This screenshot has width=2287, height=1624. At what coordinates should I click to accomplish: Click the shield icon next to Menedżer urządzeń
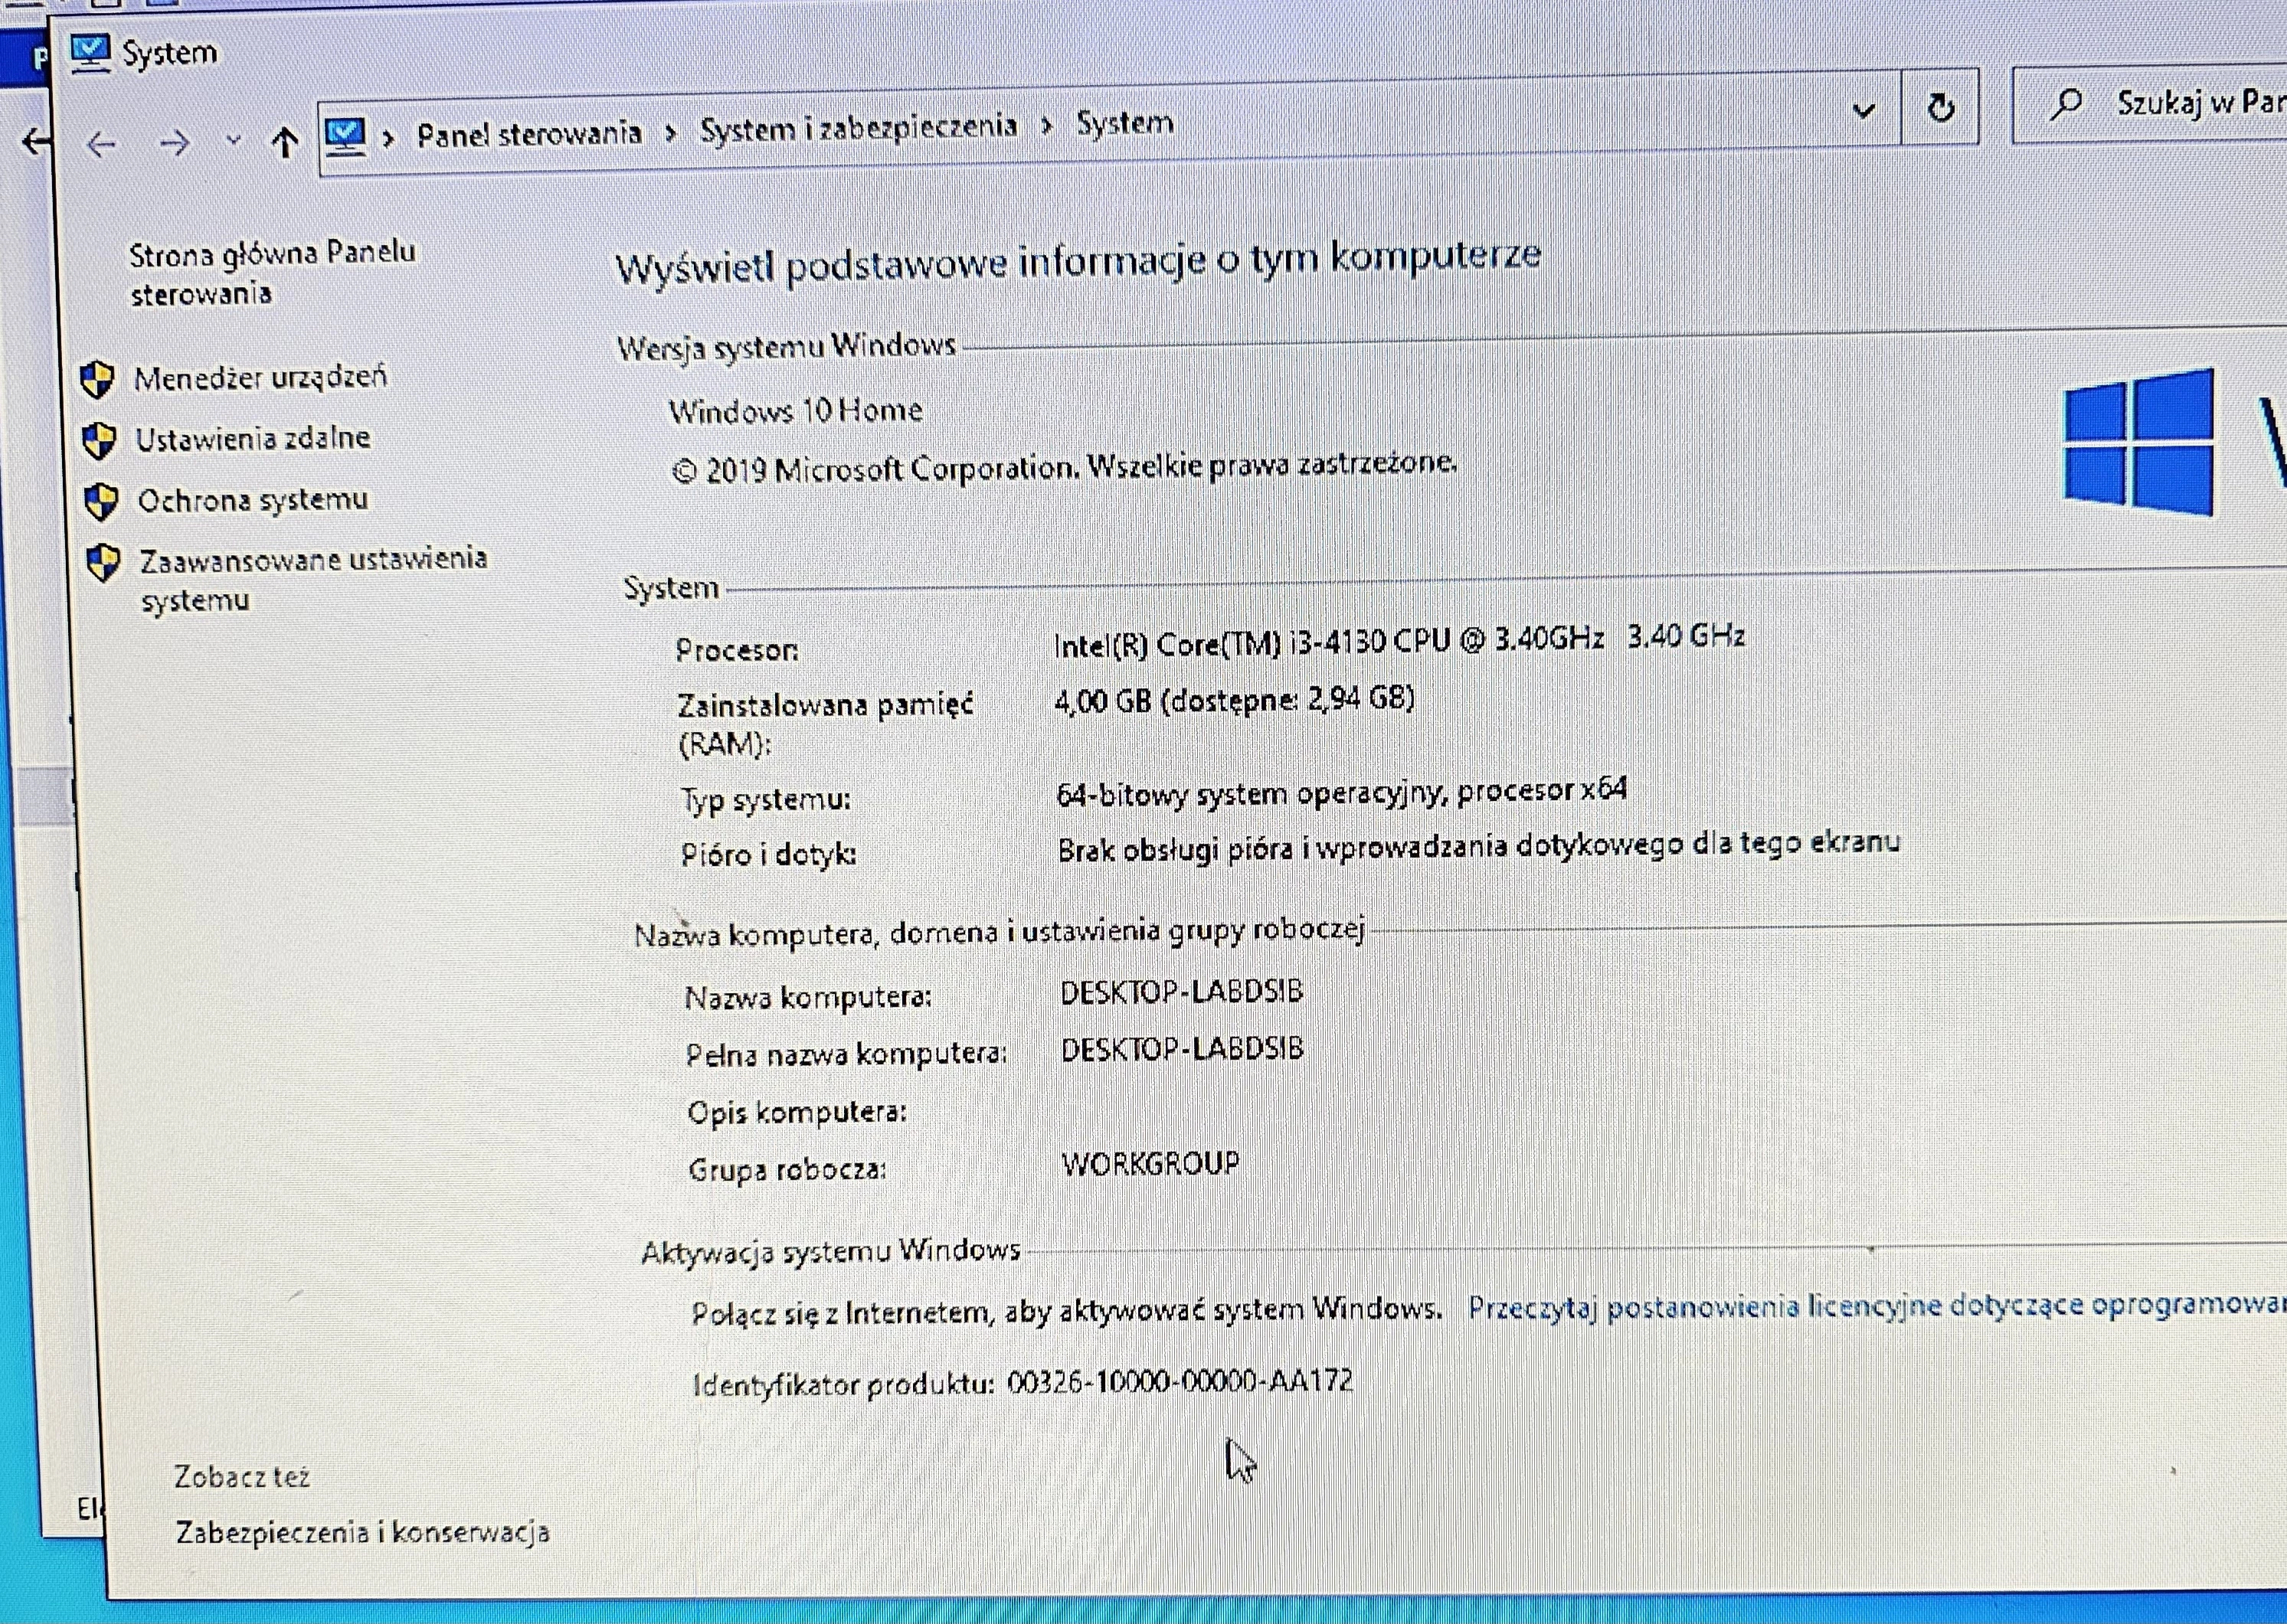[97, 380]
